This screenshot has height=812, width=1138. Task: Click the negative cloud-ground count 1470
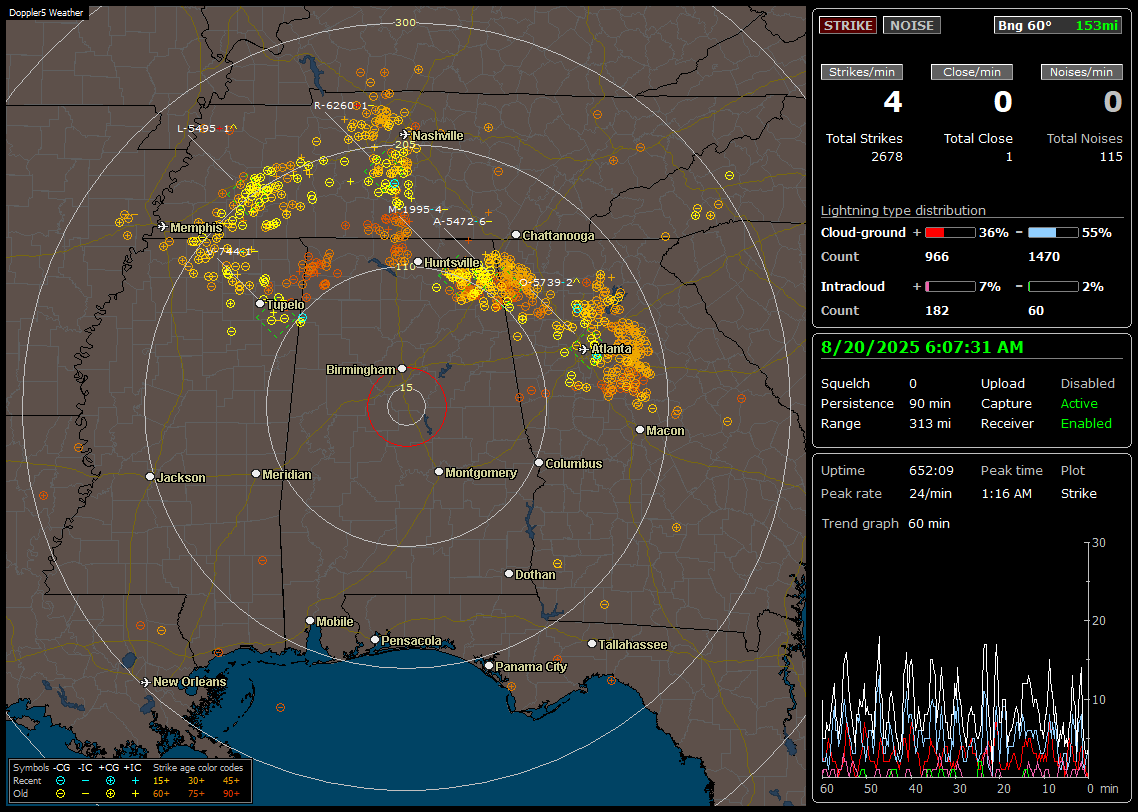coord(1044,257)
